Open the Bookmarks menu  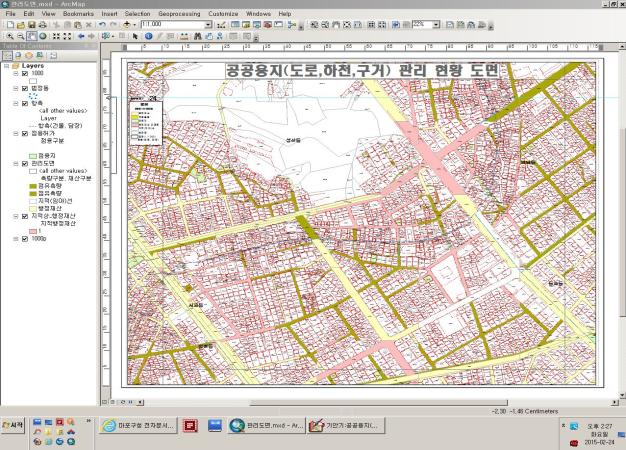pos(78,14)
